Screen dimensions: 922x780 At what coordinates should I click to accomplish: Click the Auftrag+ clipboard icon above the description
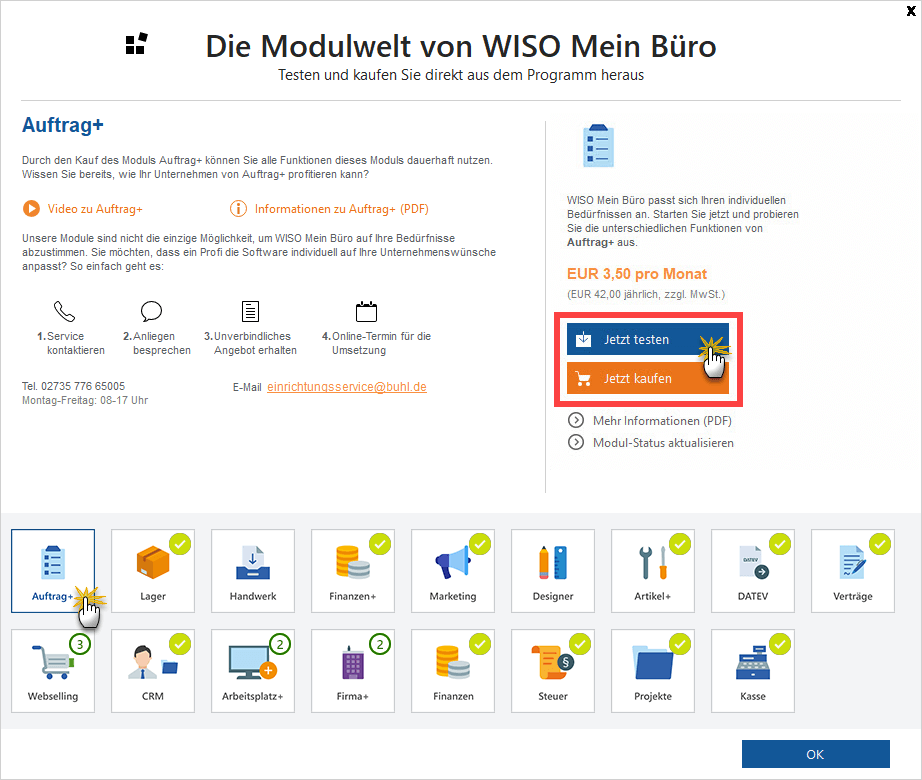(599, 145)
